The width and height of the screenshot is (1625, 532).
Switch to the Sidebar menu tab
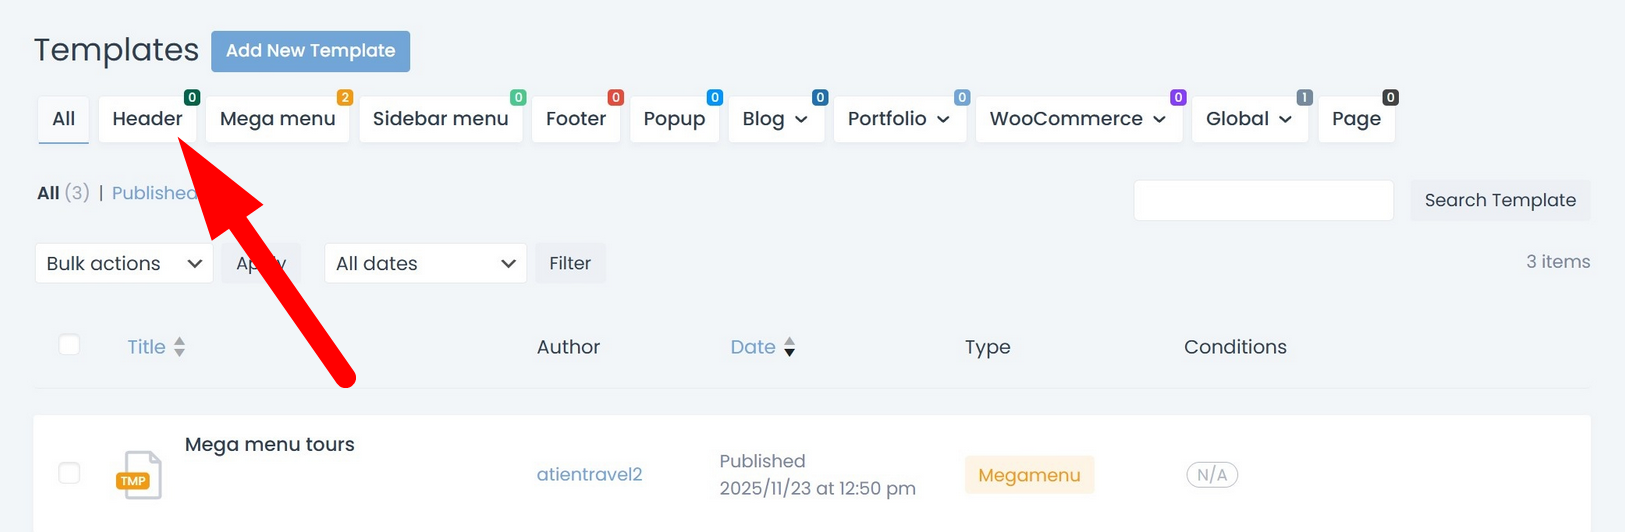click(x=440, y=119)
